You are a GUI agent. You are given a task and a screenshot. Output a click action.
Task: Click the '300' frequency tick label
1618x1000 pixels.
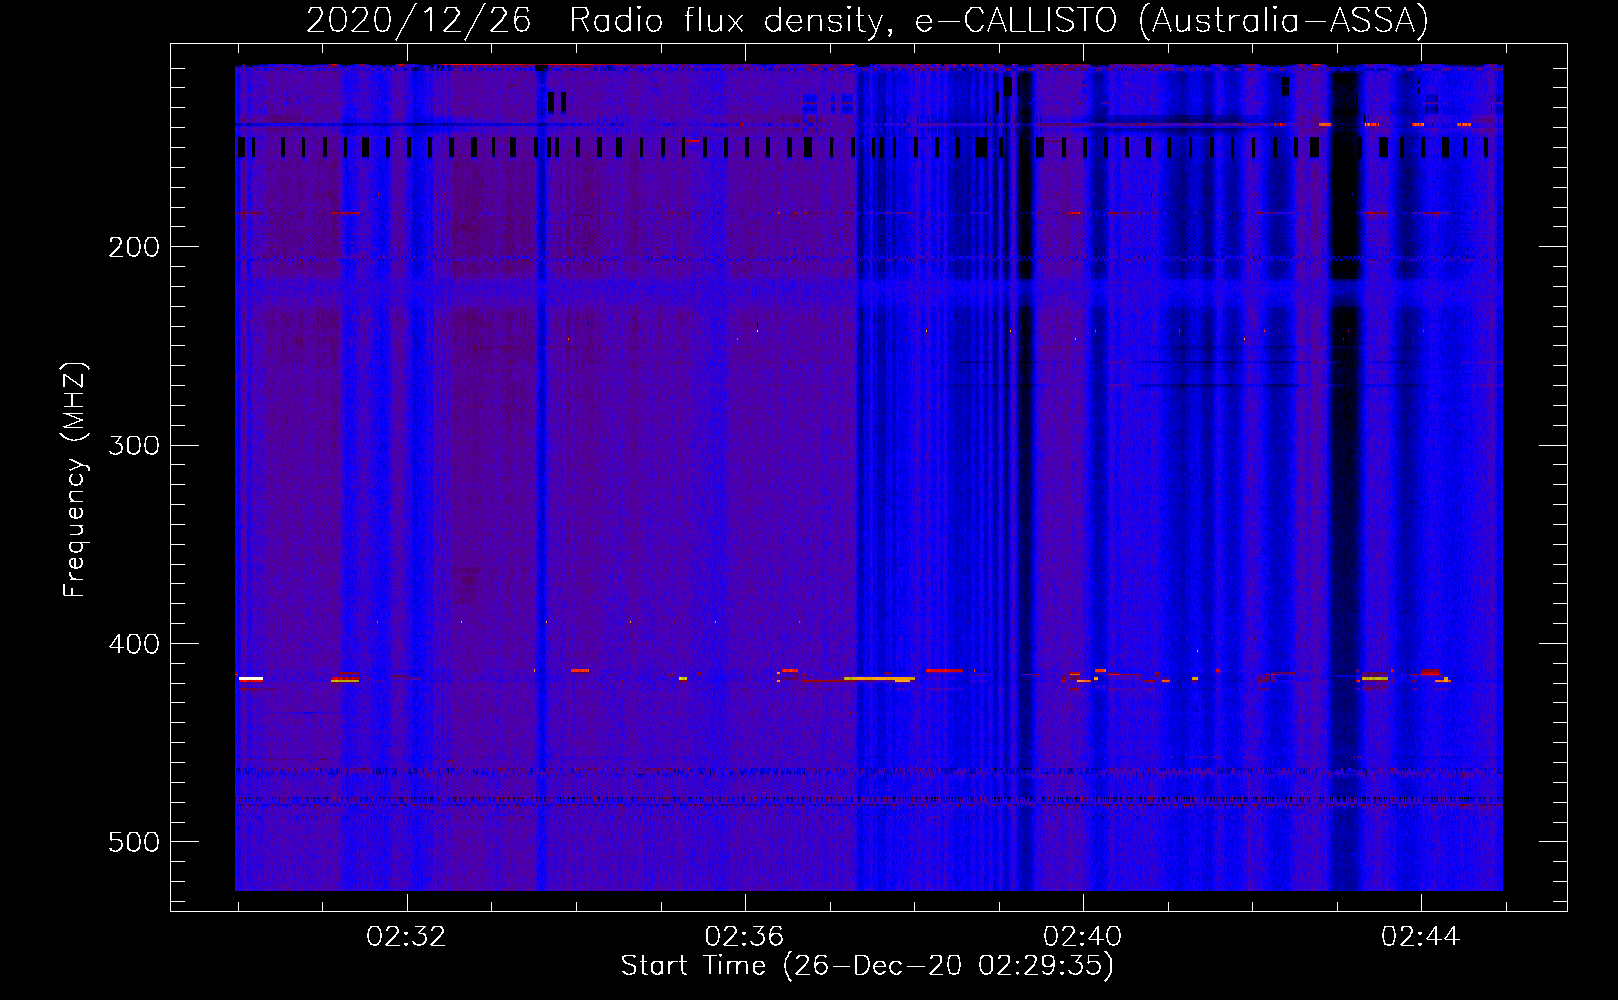pyautogui.click(x=134, y=445)
